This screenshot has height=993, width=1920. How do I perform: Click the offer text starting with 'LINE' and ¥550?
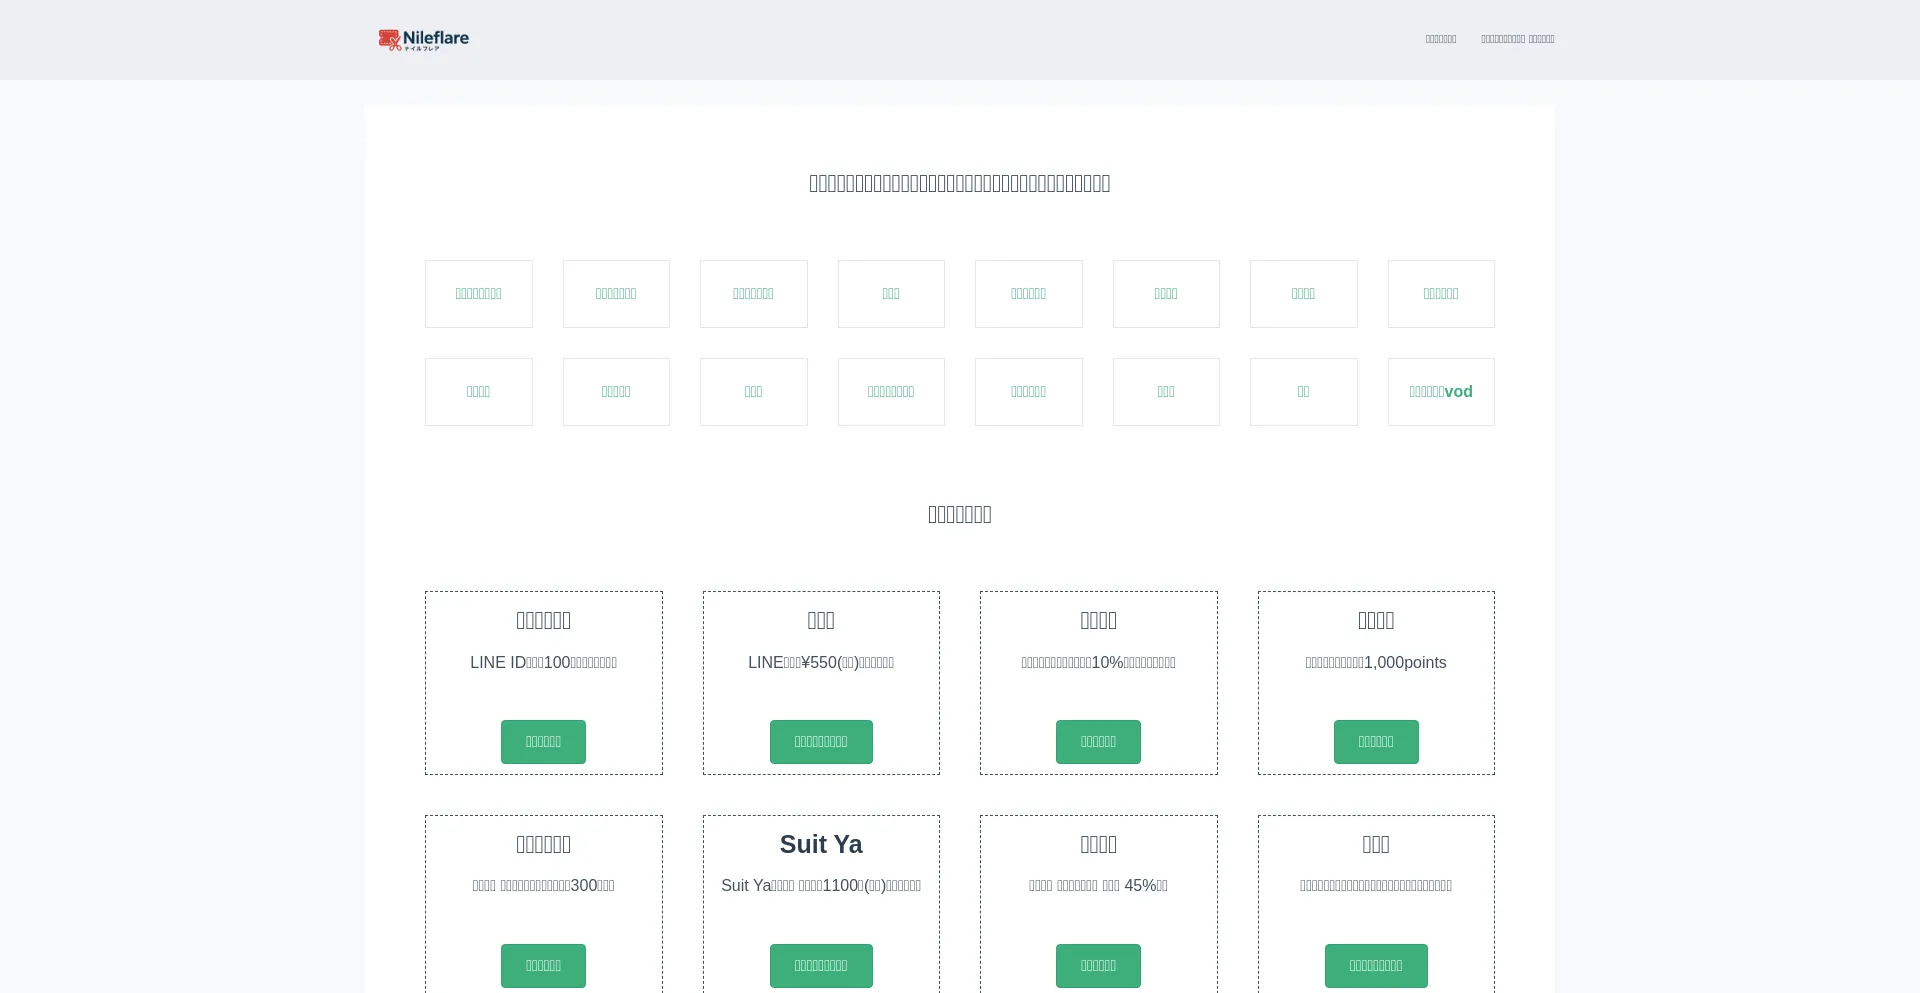click(x=820, y=663)
